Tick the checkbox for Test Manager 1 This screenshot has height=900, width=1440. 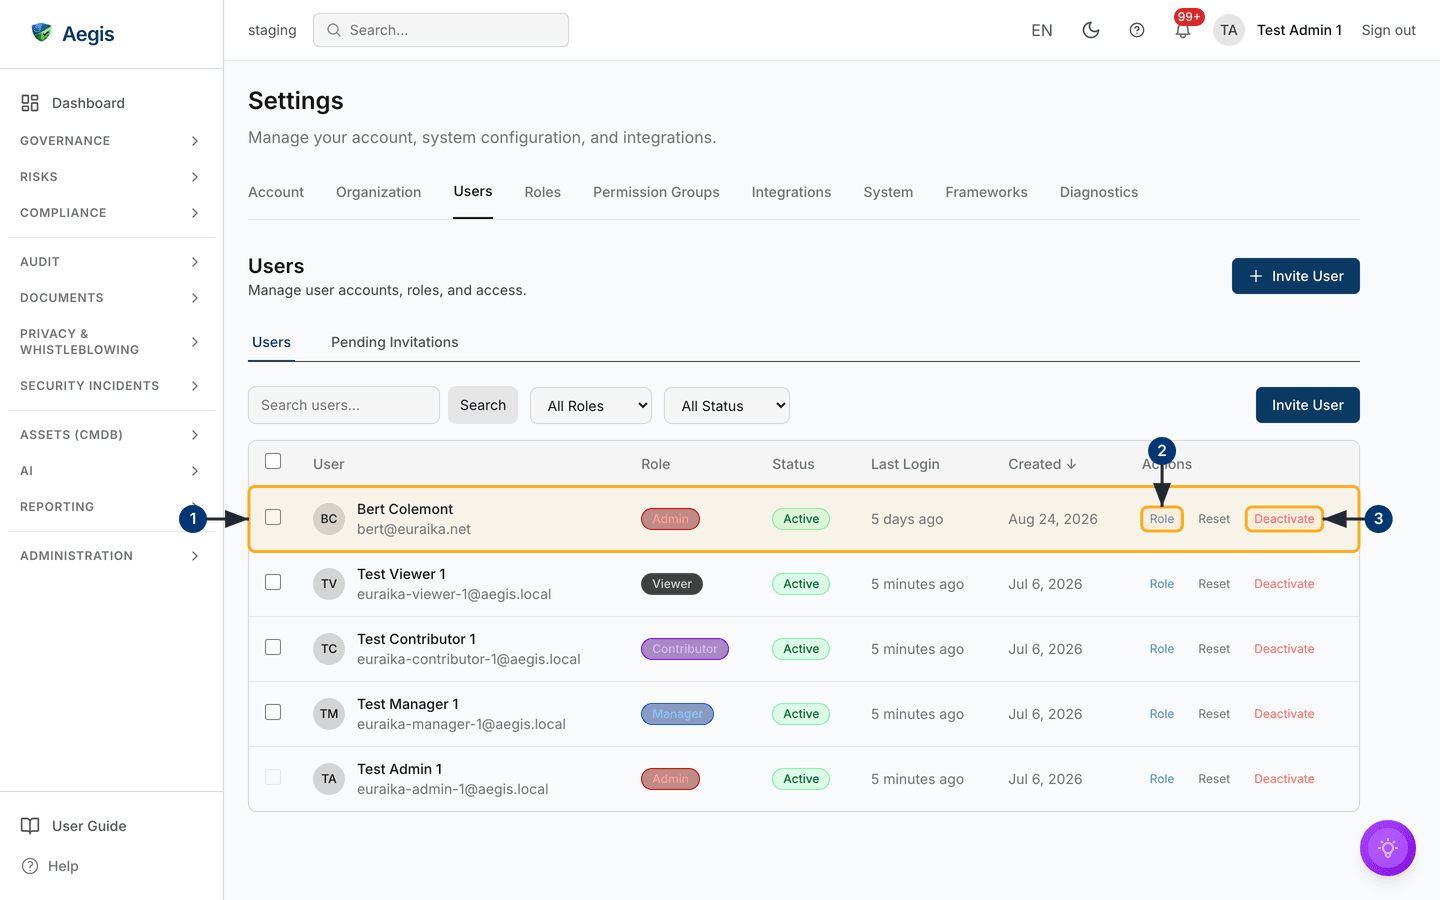pyautogui.click(x=273, y=712)
